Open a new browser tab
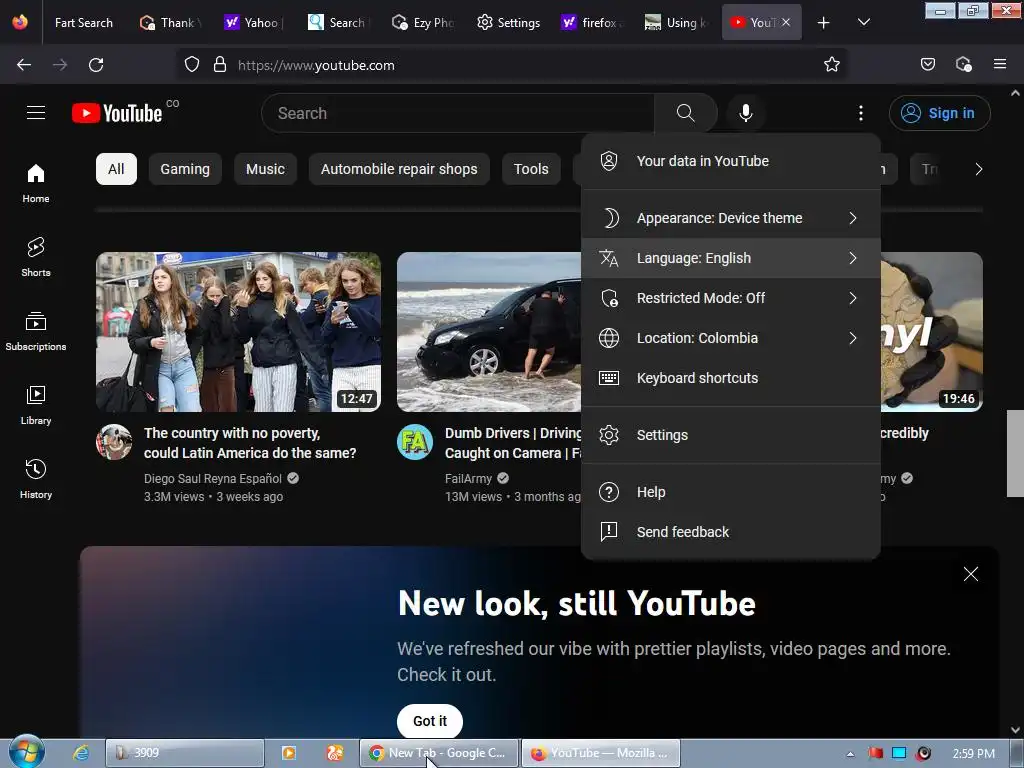 click(824, 23)
